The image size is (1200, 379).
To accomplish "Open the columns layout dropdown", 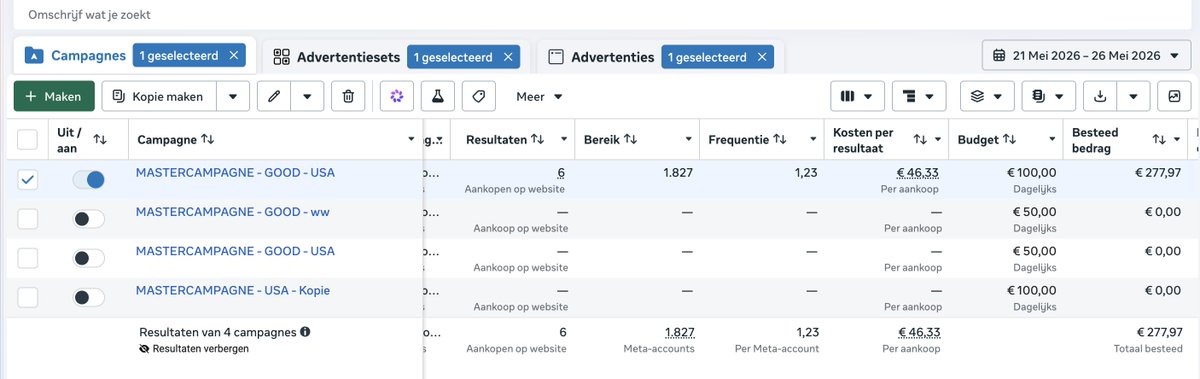I will (x=857, y=97).
